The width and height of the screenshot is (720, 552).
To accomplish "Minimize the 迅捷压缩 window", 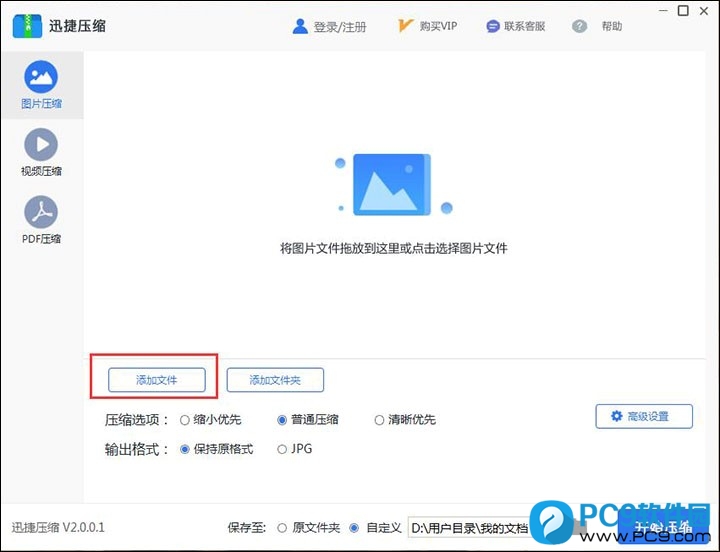I will (x=663, y=11).
